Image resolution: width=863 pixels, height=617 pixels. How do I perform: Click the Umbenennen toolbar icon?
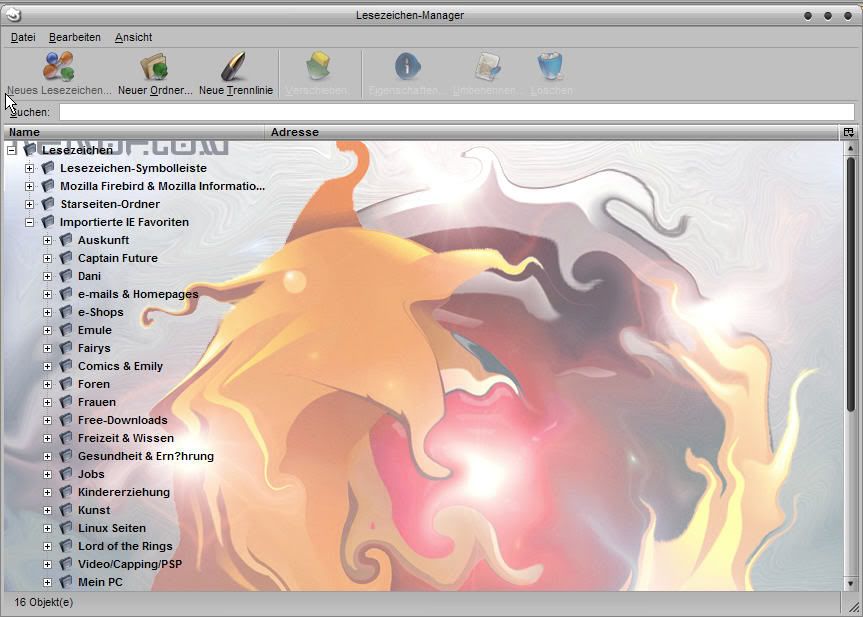[x=487, y=66]
